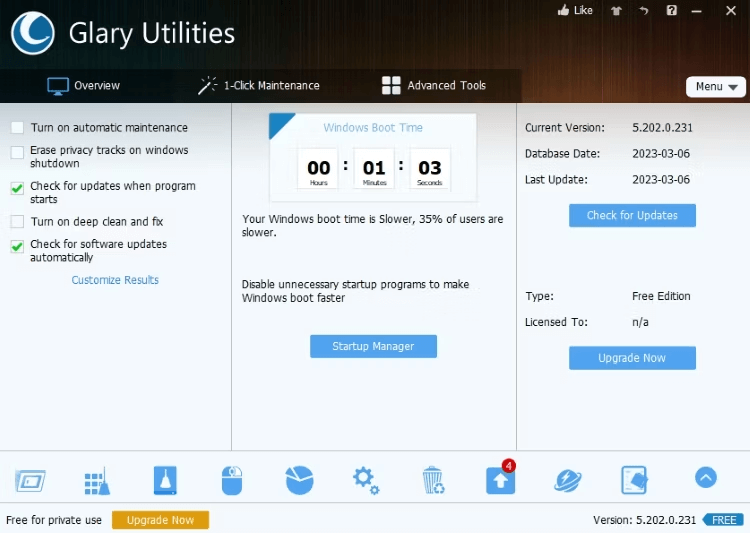
Task: Click the Context Menu Manager mouse icon
Action: (232, 480)
